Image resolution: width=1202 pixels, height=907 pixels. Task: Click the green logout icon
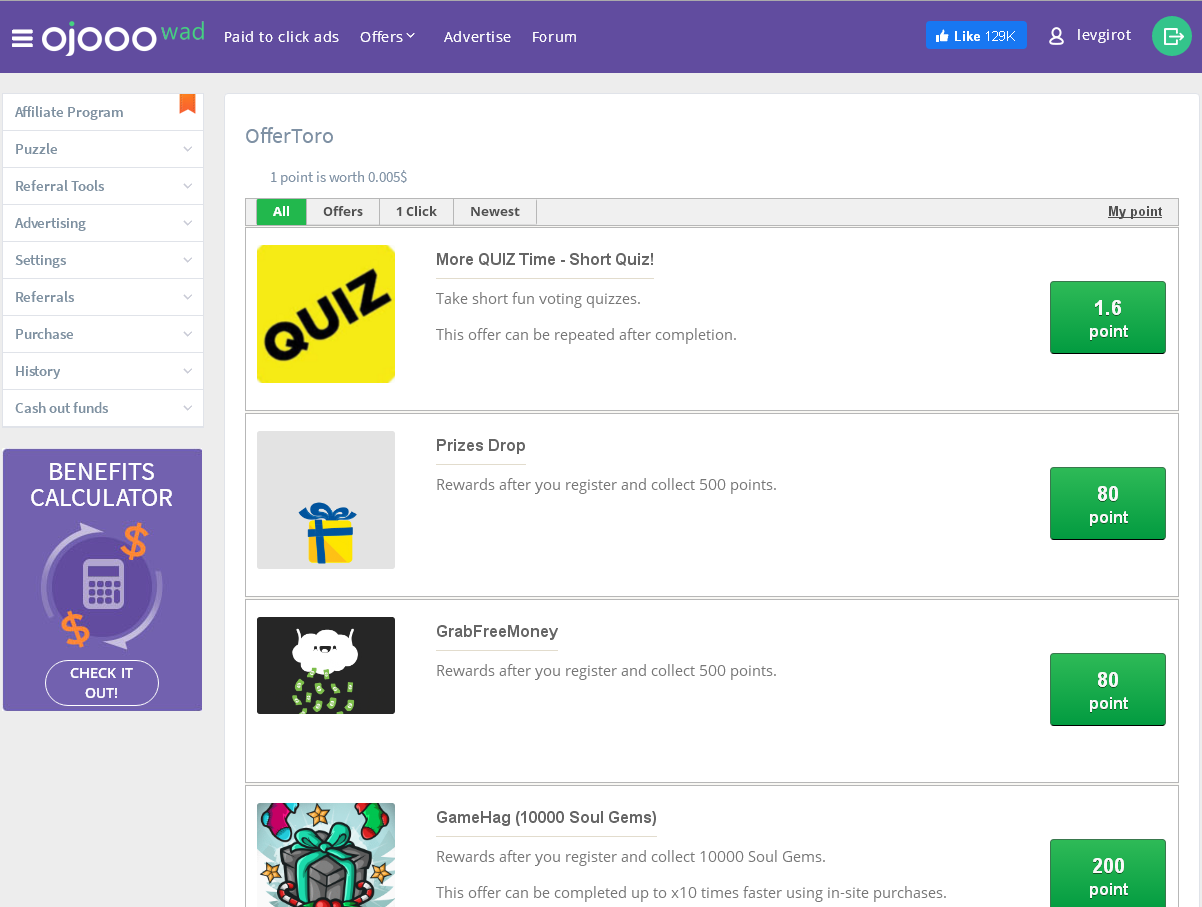[1172, 36]
